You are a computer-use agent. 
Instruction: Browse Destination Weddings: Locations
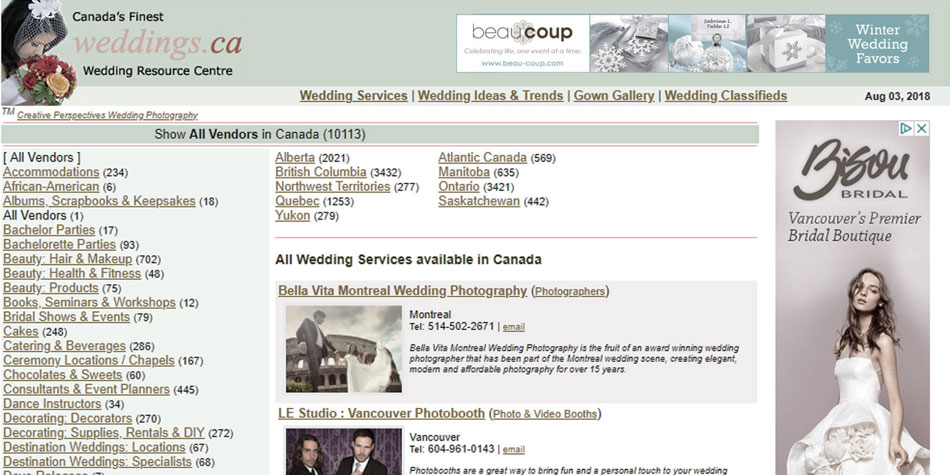tap(94, 448)
